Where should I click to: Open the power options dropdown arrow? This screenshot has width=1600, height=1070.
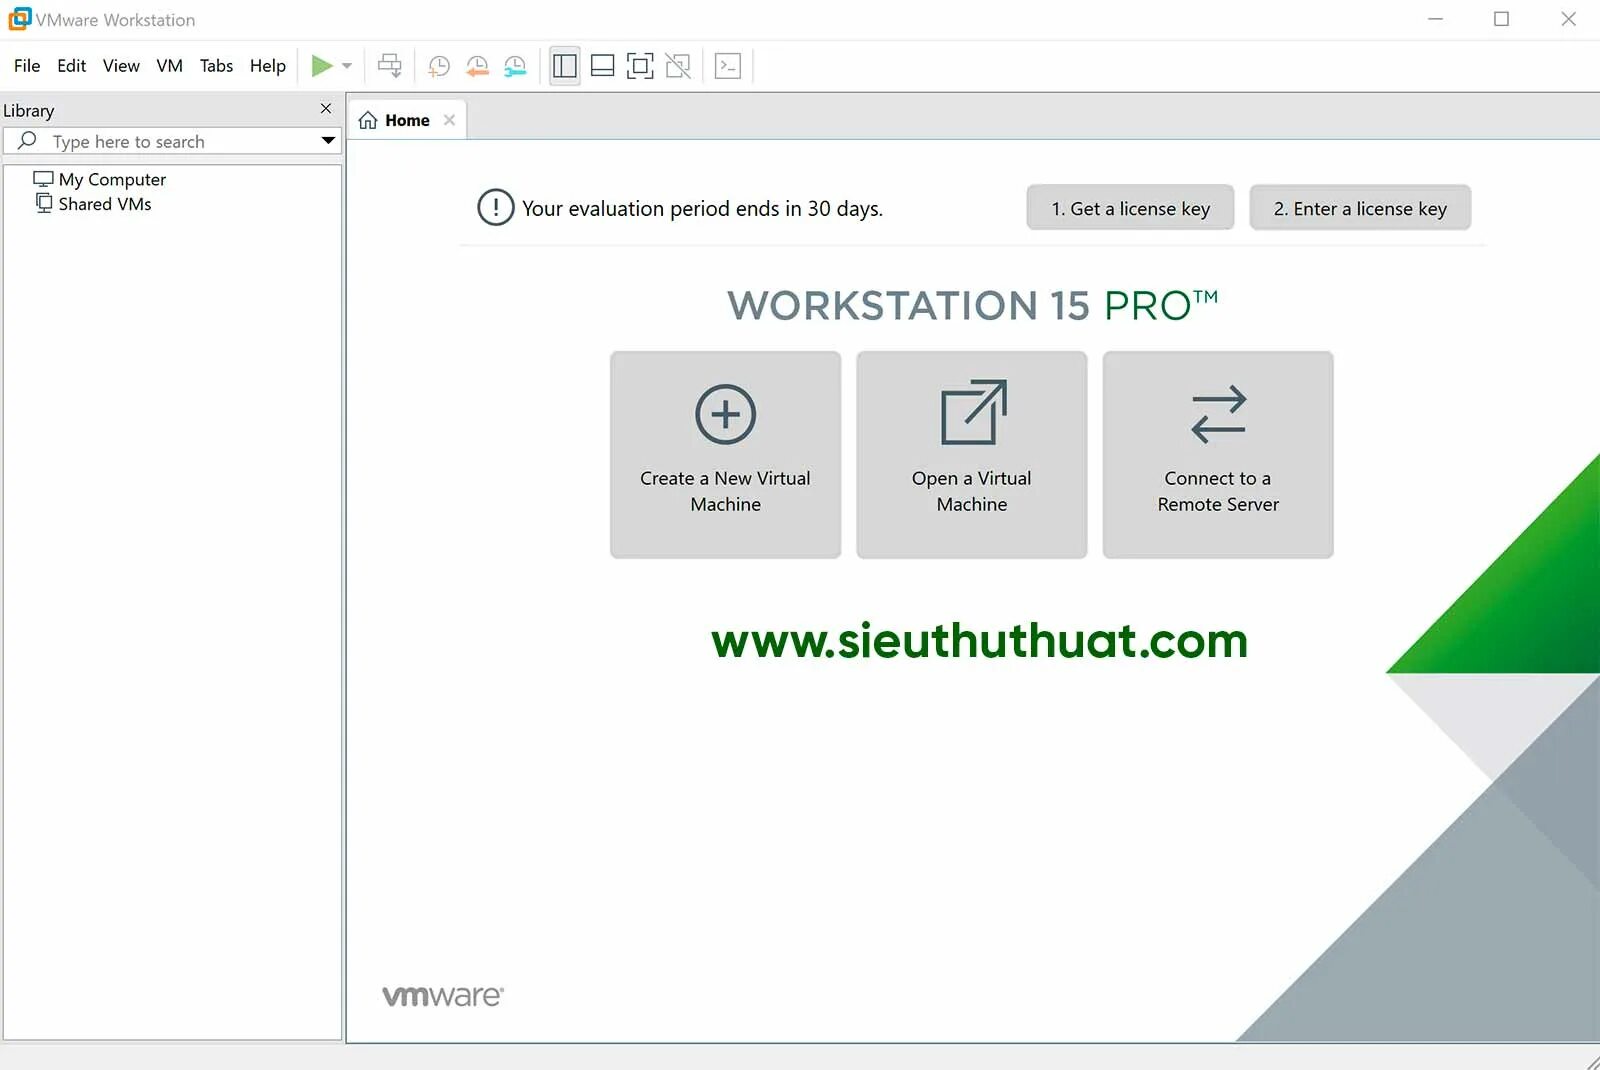tap(347, 66)
